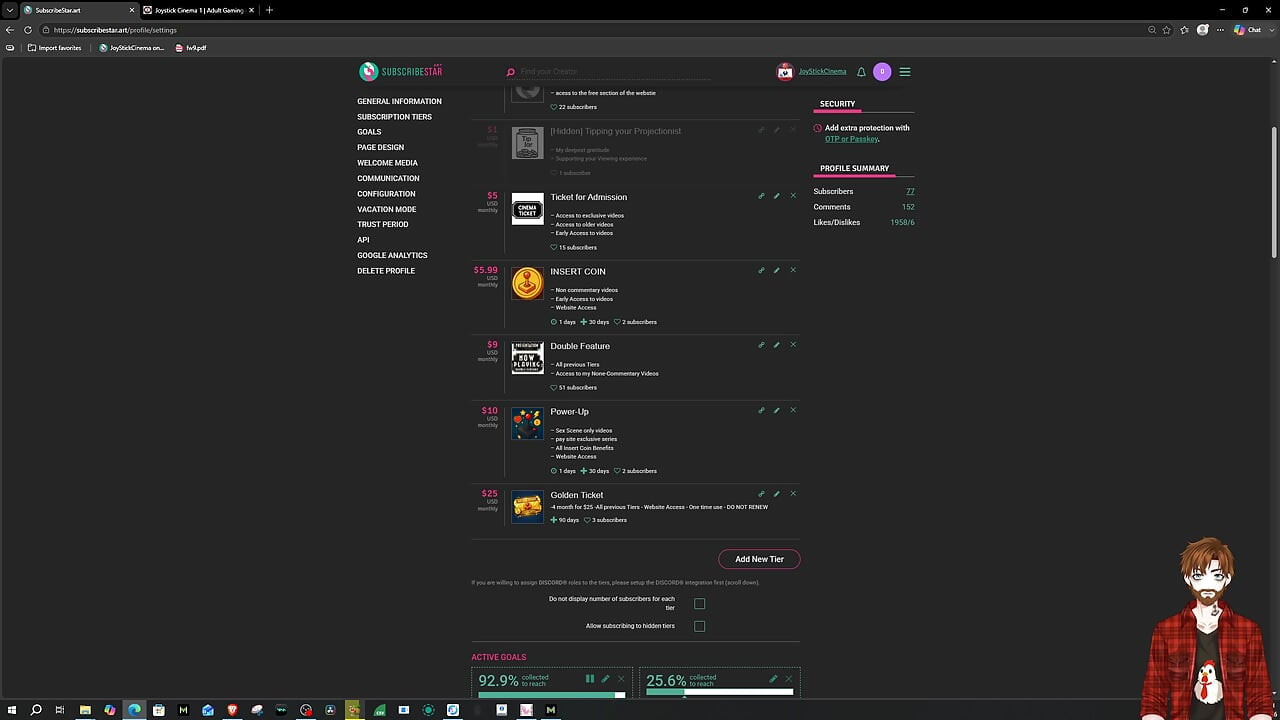The height and width of the screenshot is (720, 1280).
Task: Select Subscription Tiers in settings sidebar
Action: click(394, 117)
